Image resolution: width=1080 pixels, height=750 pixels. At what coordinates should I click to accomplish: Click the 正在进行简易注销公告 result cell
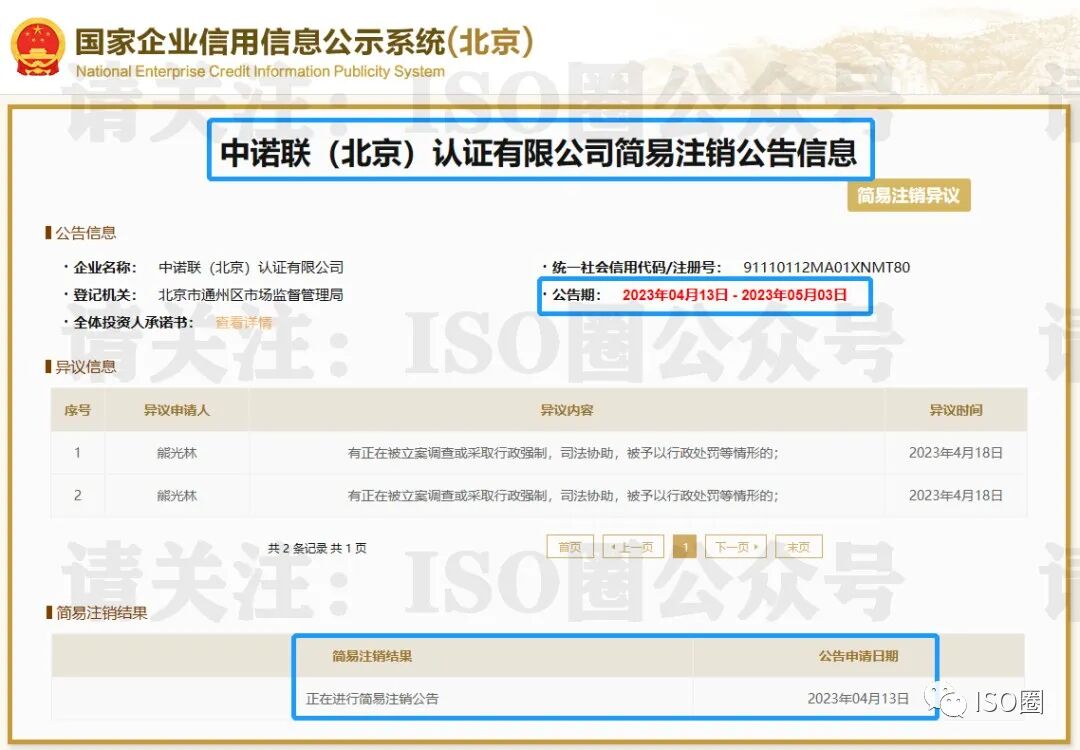click(x=370, y=697)
